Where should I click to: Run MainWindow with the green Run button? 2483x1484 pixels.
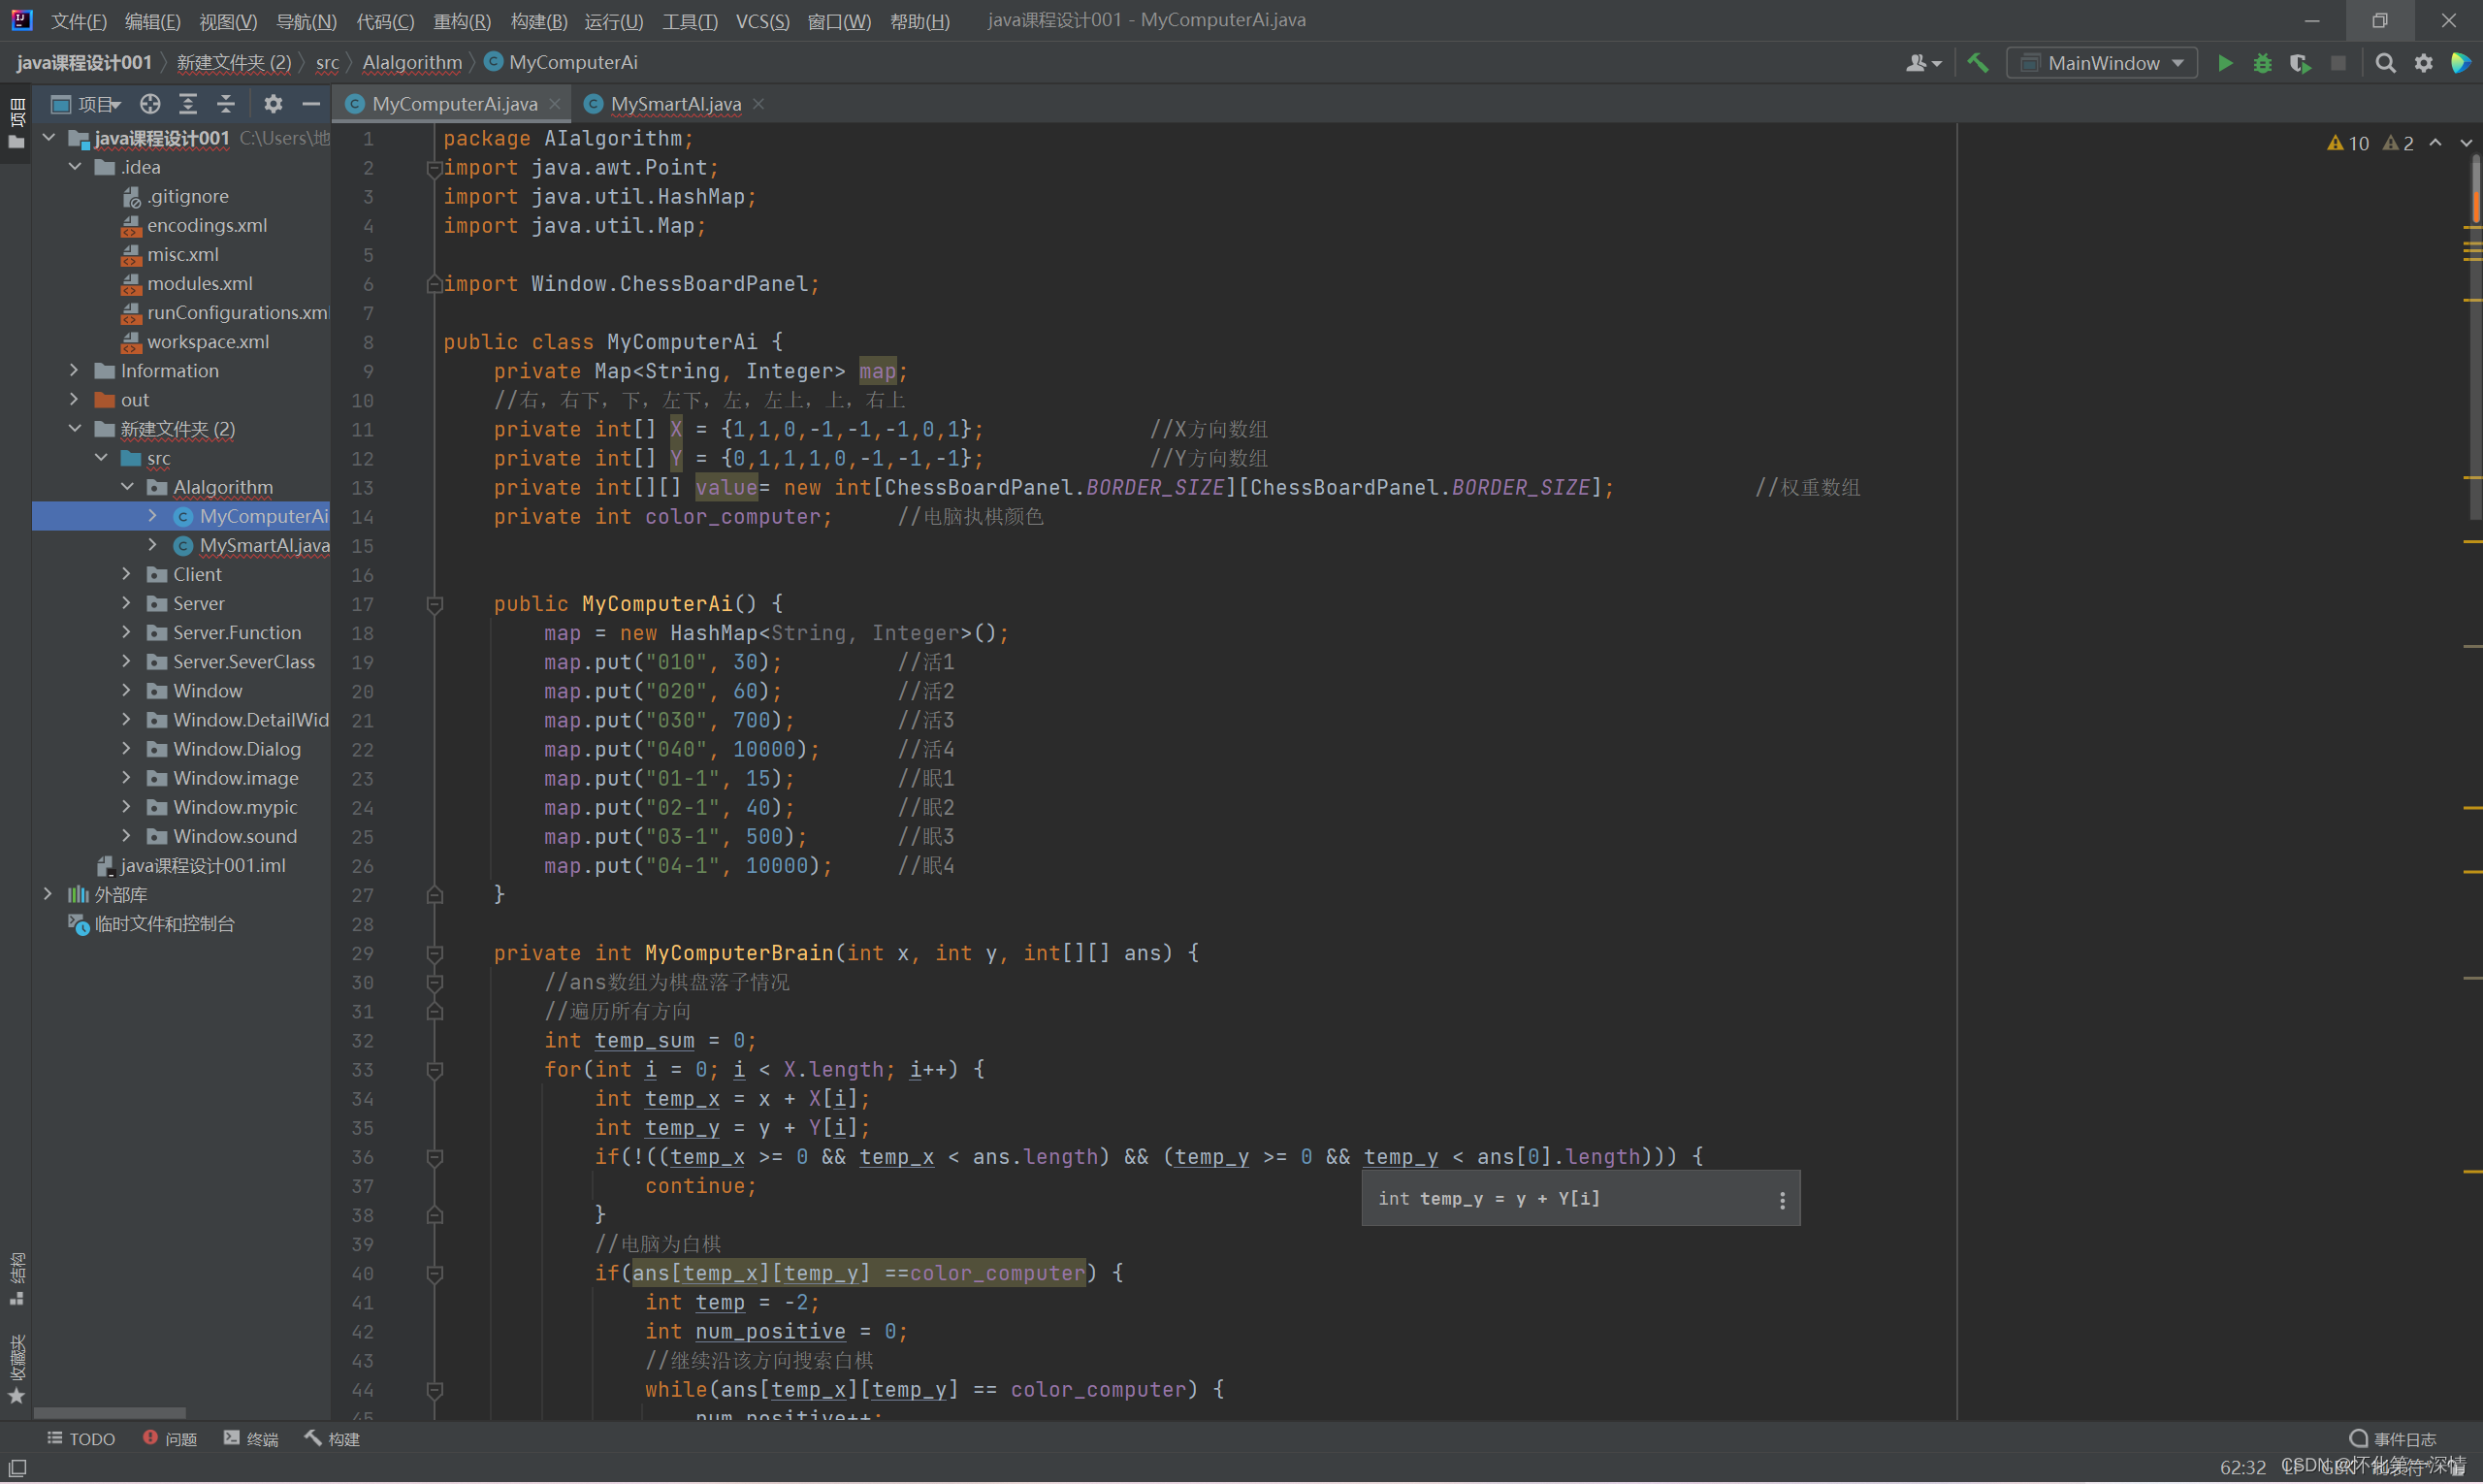pyautogui.click(x=2224, y=63)
